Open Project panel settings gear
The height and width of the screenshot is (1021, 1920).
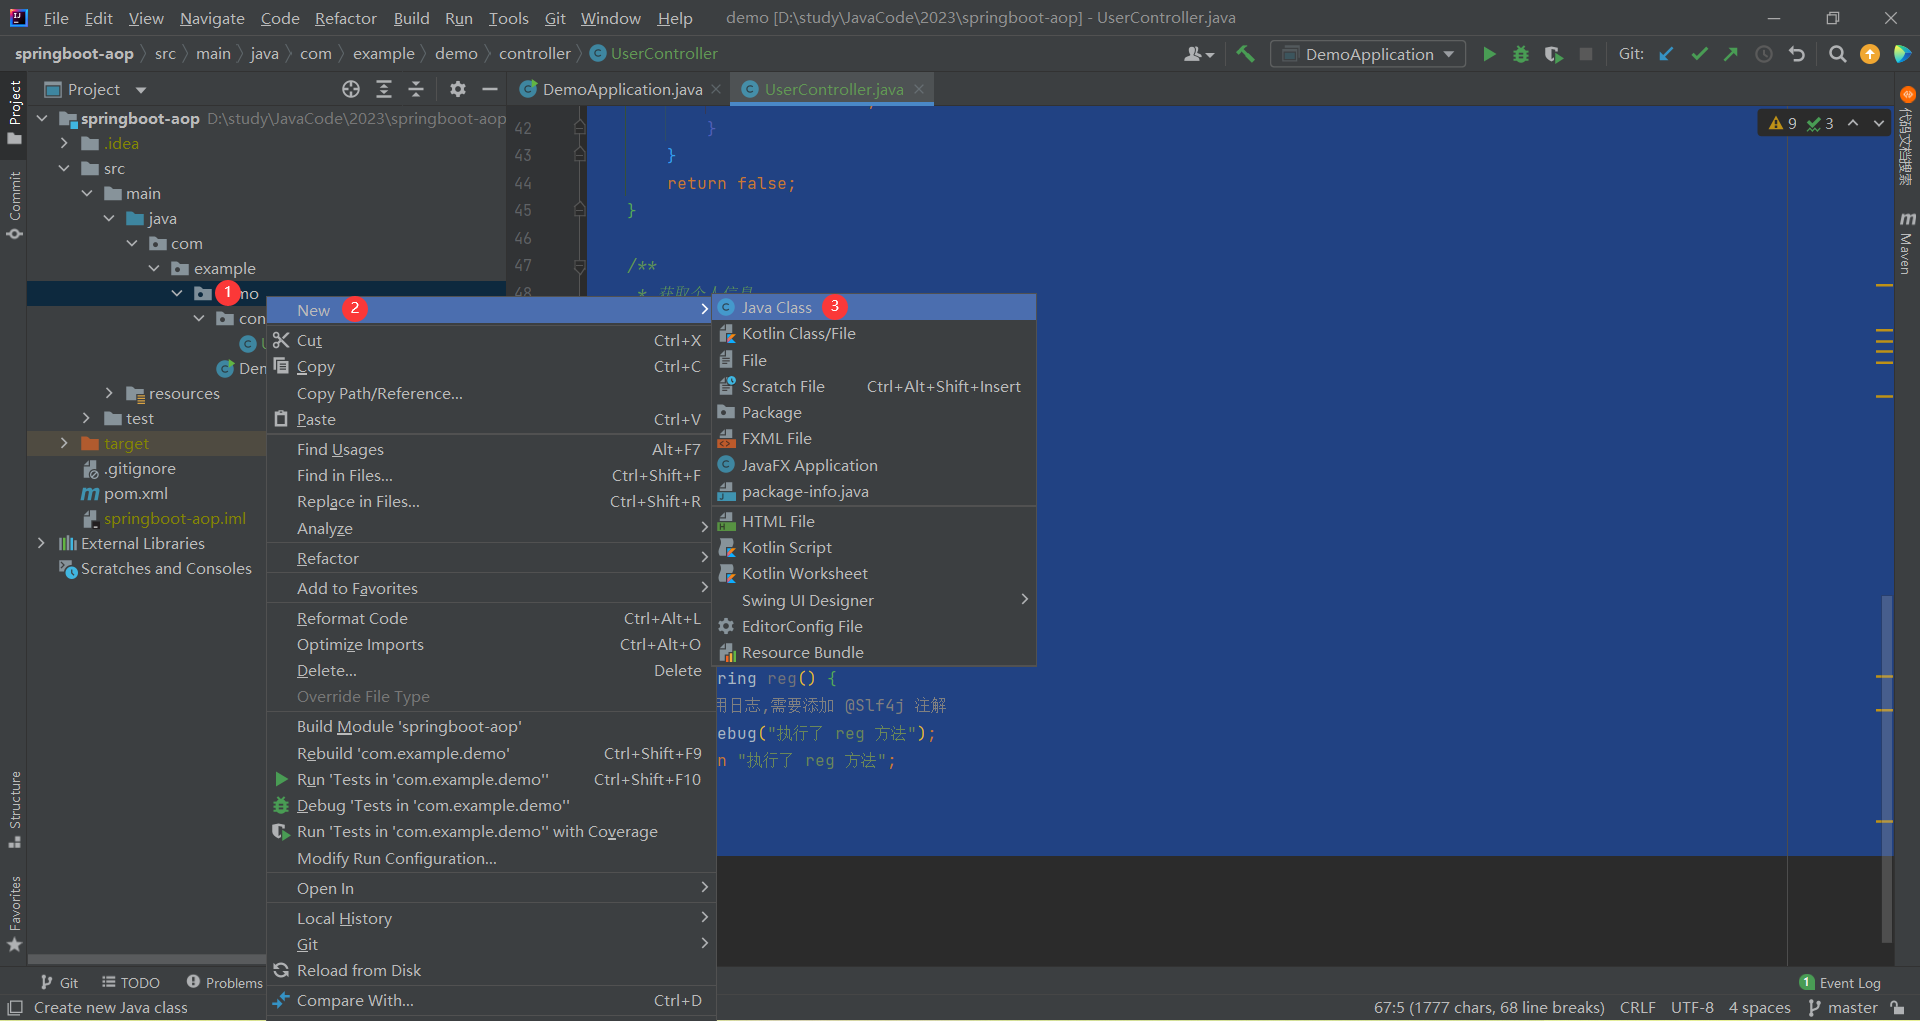(458, 89)
